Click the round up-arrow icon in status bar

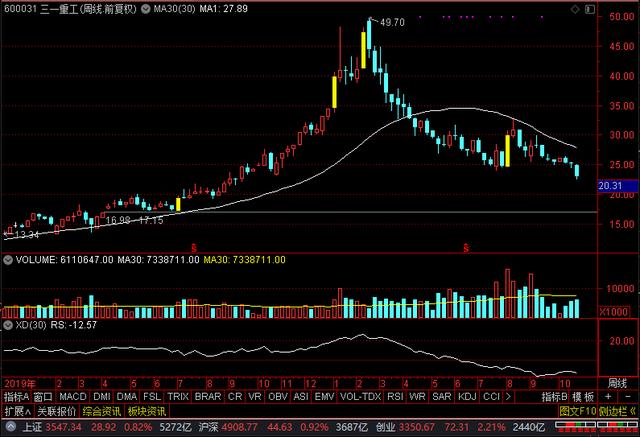click(x=11, y=427)
